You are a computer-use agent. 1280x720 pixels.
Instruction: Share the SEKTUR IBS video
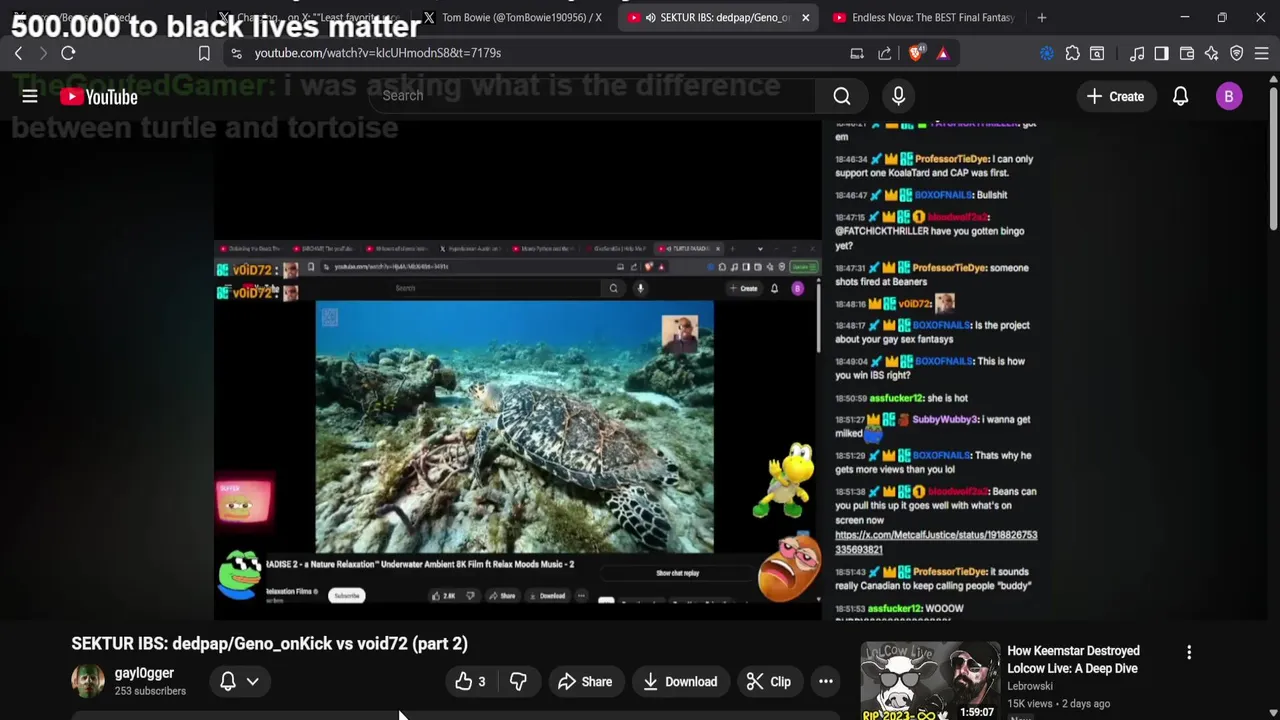pyautogui.click(x=585, y=682)
